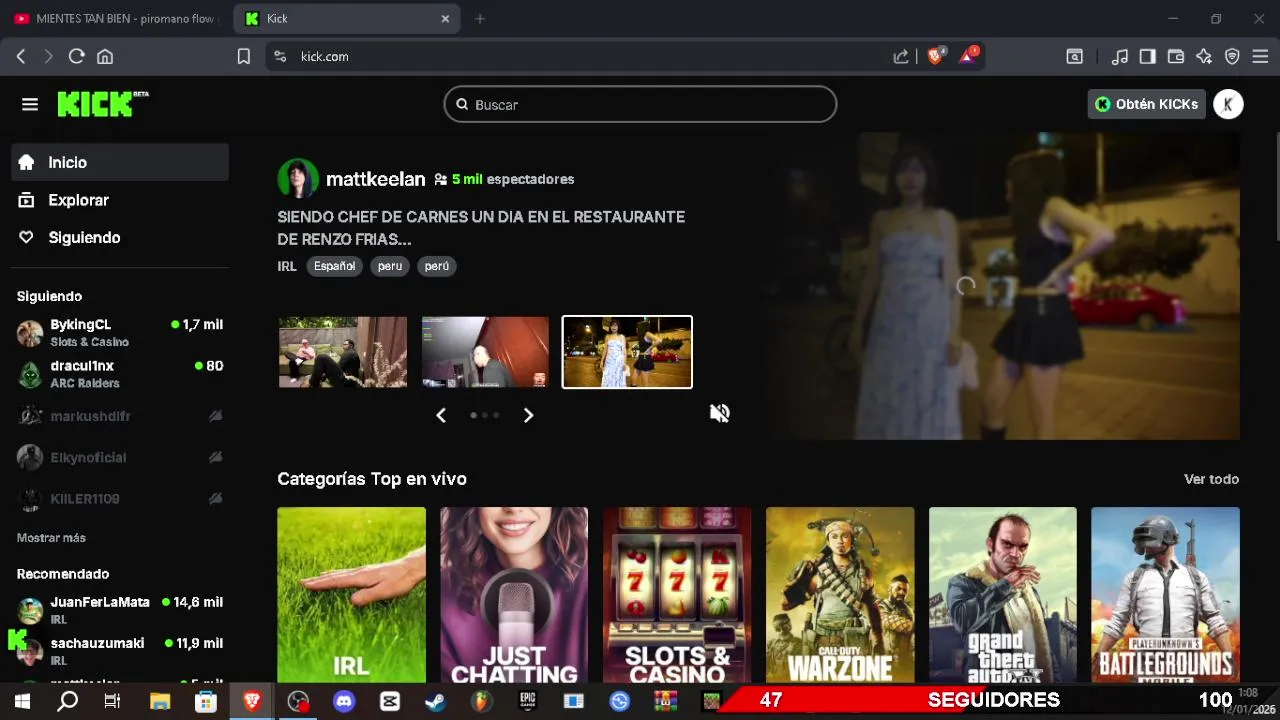Click the peru tag

pos(390,266)
